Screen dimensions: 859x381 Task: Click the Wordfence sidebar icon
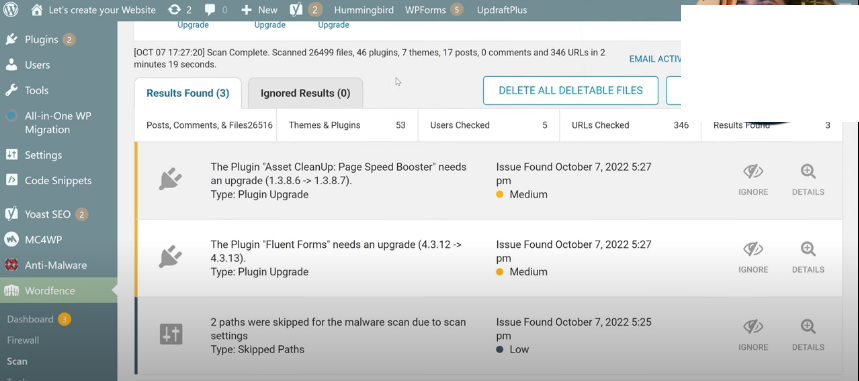11,291
